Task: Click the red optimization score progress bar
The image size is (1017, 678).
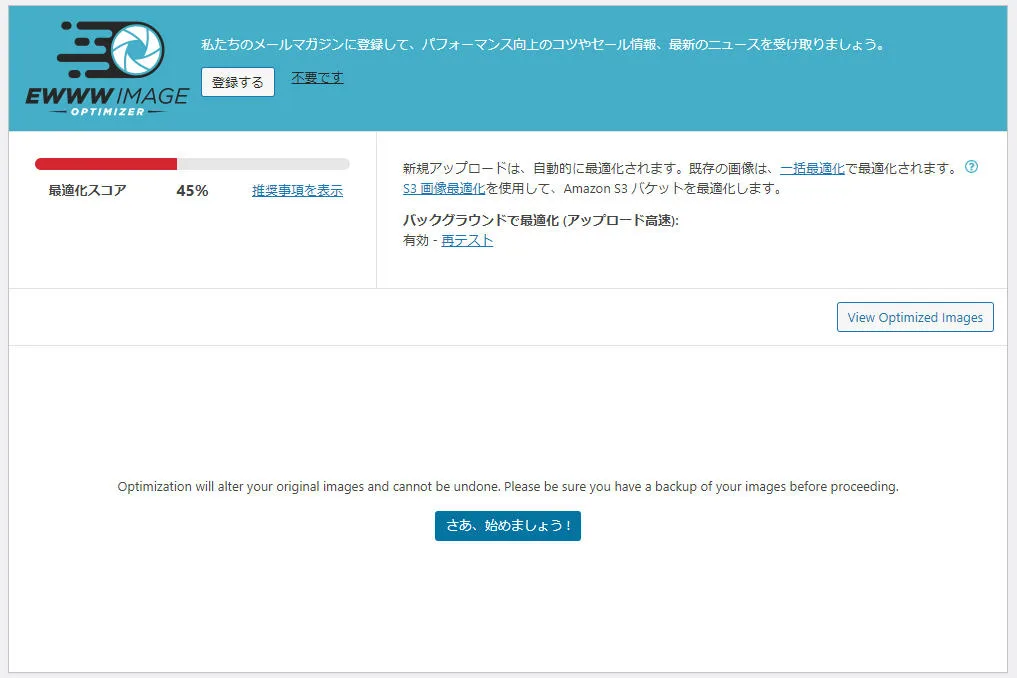Action: [105, 162]
